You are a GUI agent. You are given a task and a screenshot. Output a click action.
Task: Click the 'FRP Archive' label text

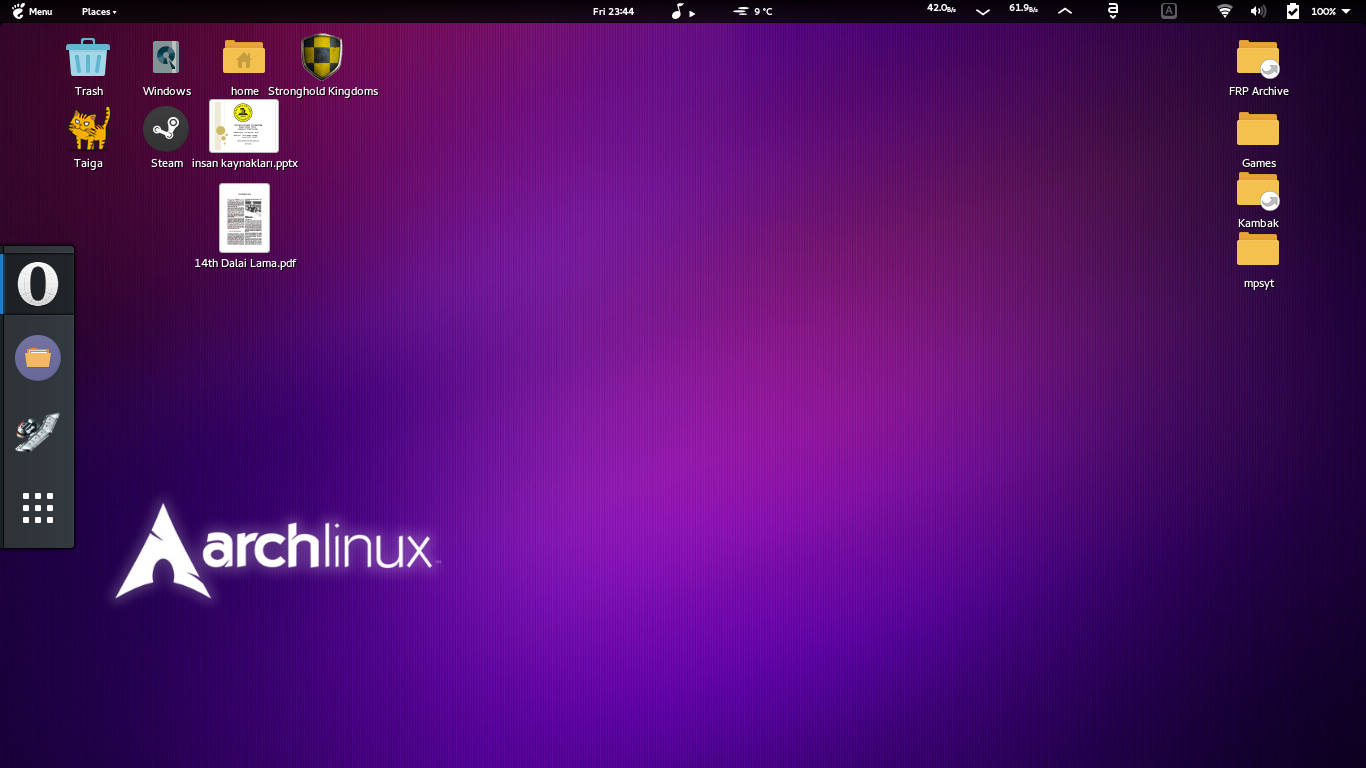click(1258, 91)
